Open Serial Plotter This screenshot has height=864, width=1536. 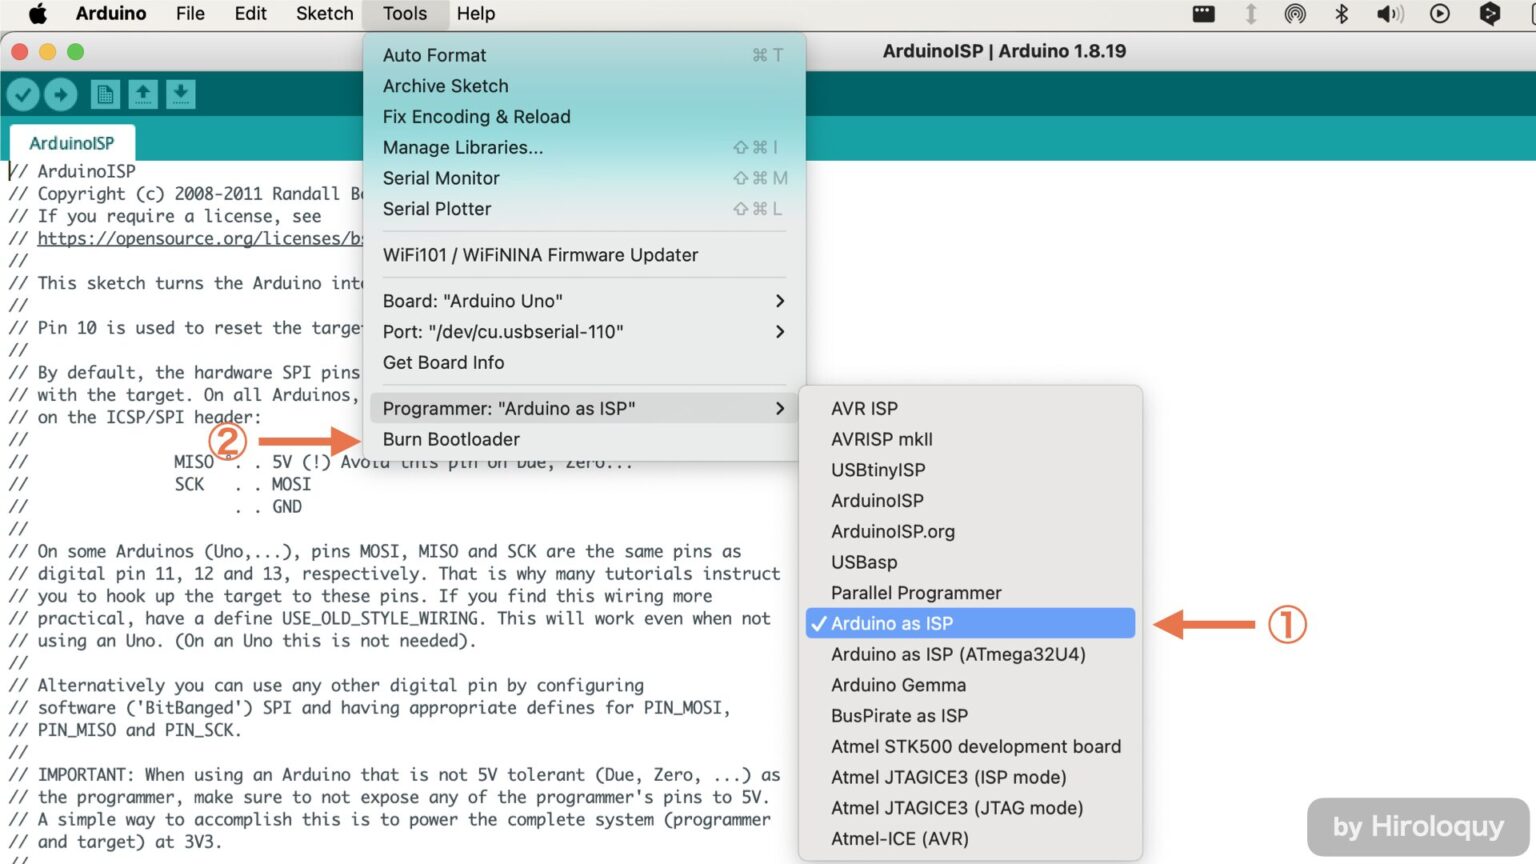pyautogui.click(x=584, y=209)
